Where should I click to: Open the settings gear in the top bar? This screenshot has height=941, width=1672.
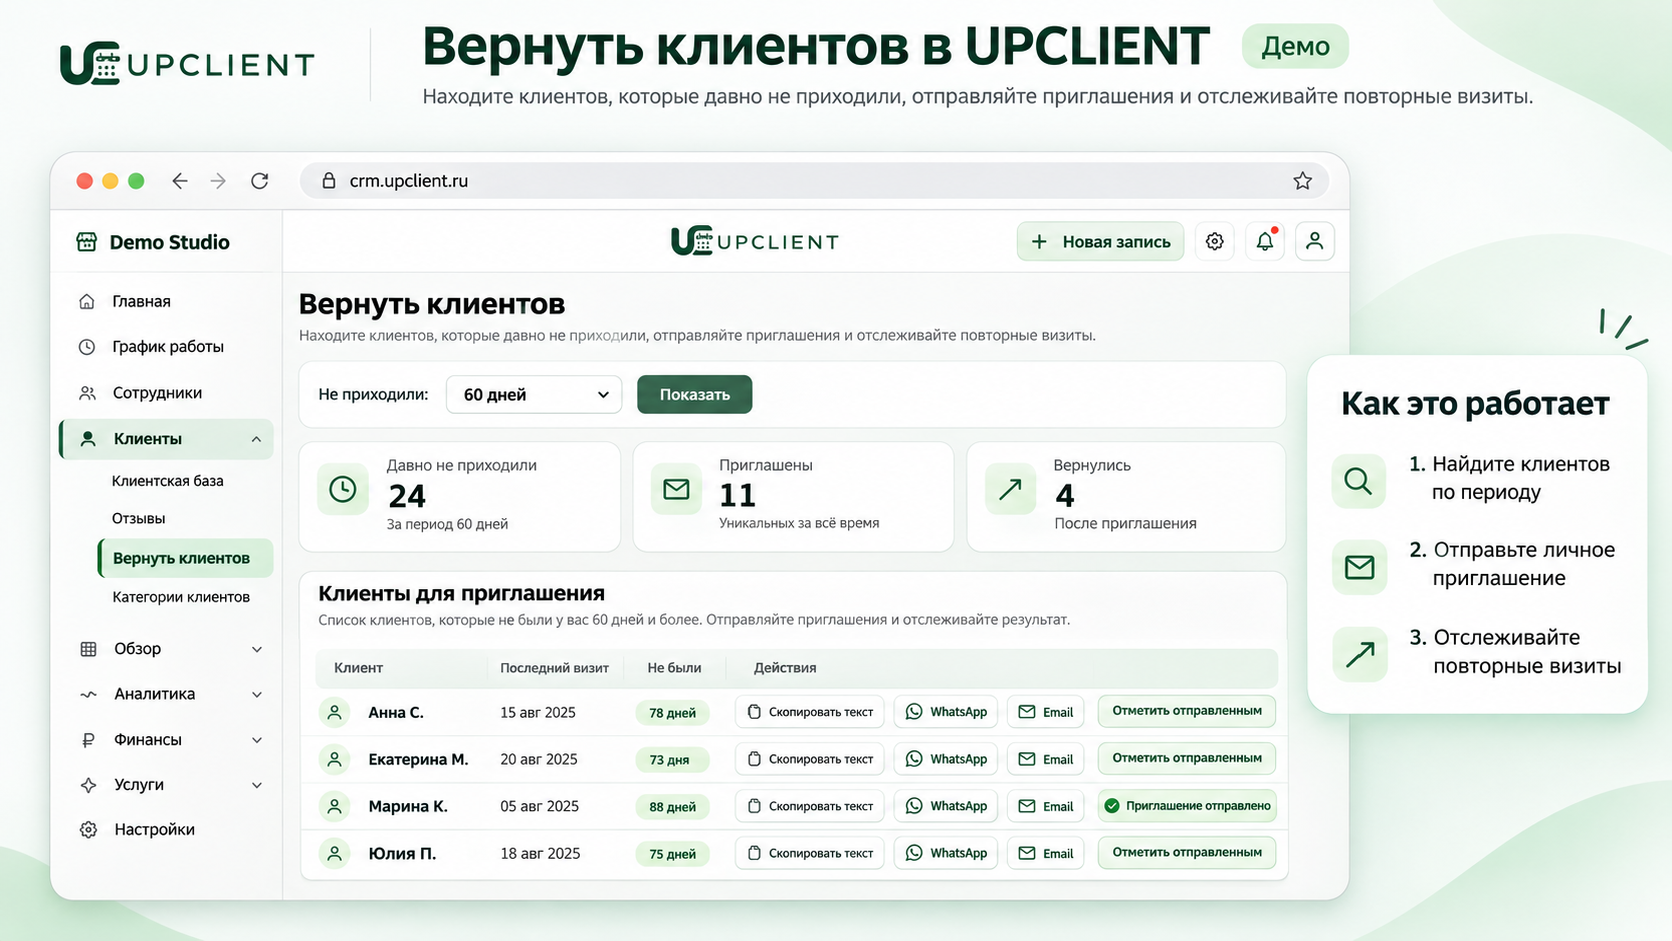1215,242
